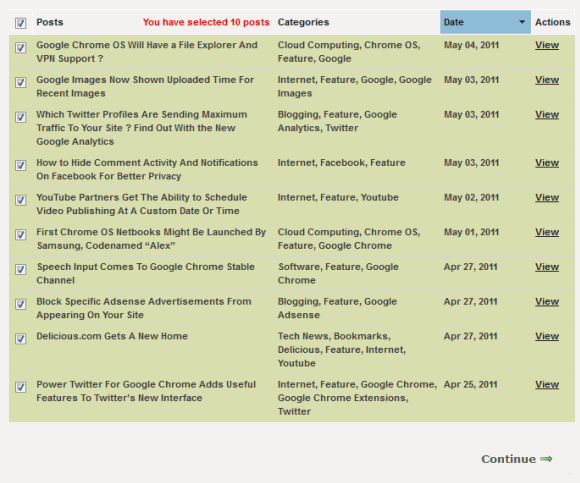580x483 pixels.
Task: Click title 'First Chrome OS Netbooks Might Be Launched'
Action: [151, 239]
